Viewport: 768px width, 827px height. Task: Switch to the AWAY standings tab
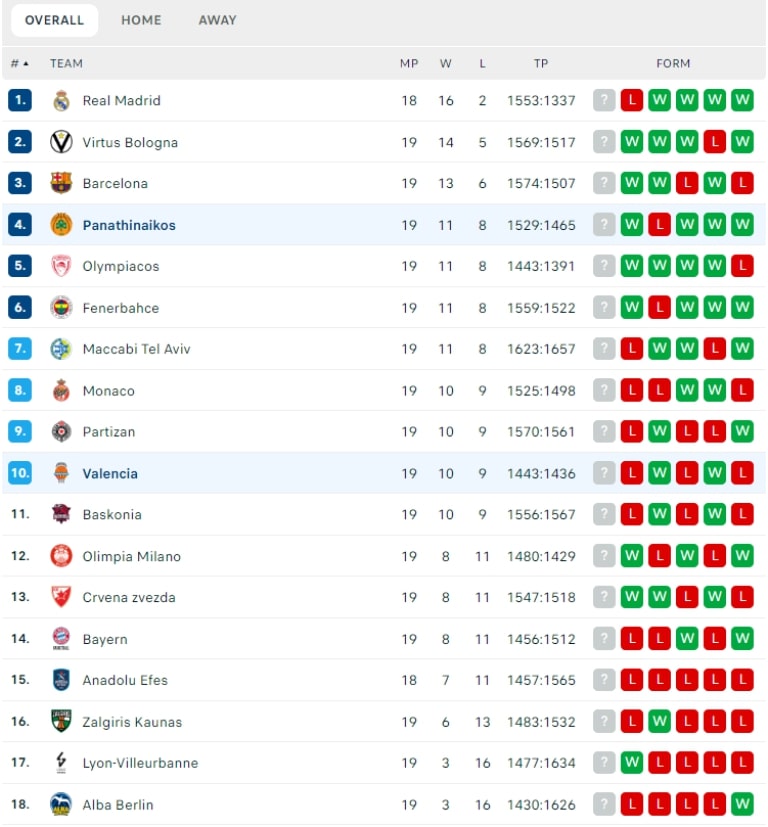pyautogui.click(x=217, y=20)
